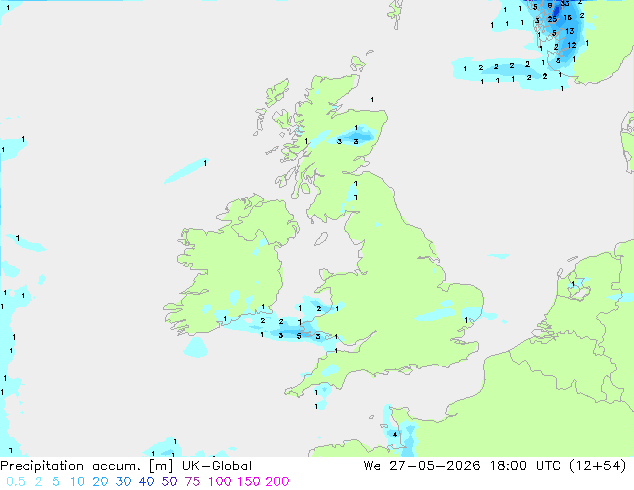Click the 33 precipitation value at top

click(x=565, y=3)
